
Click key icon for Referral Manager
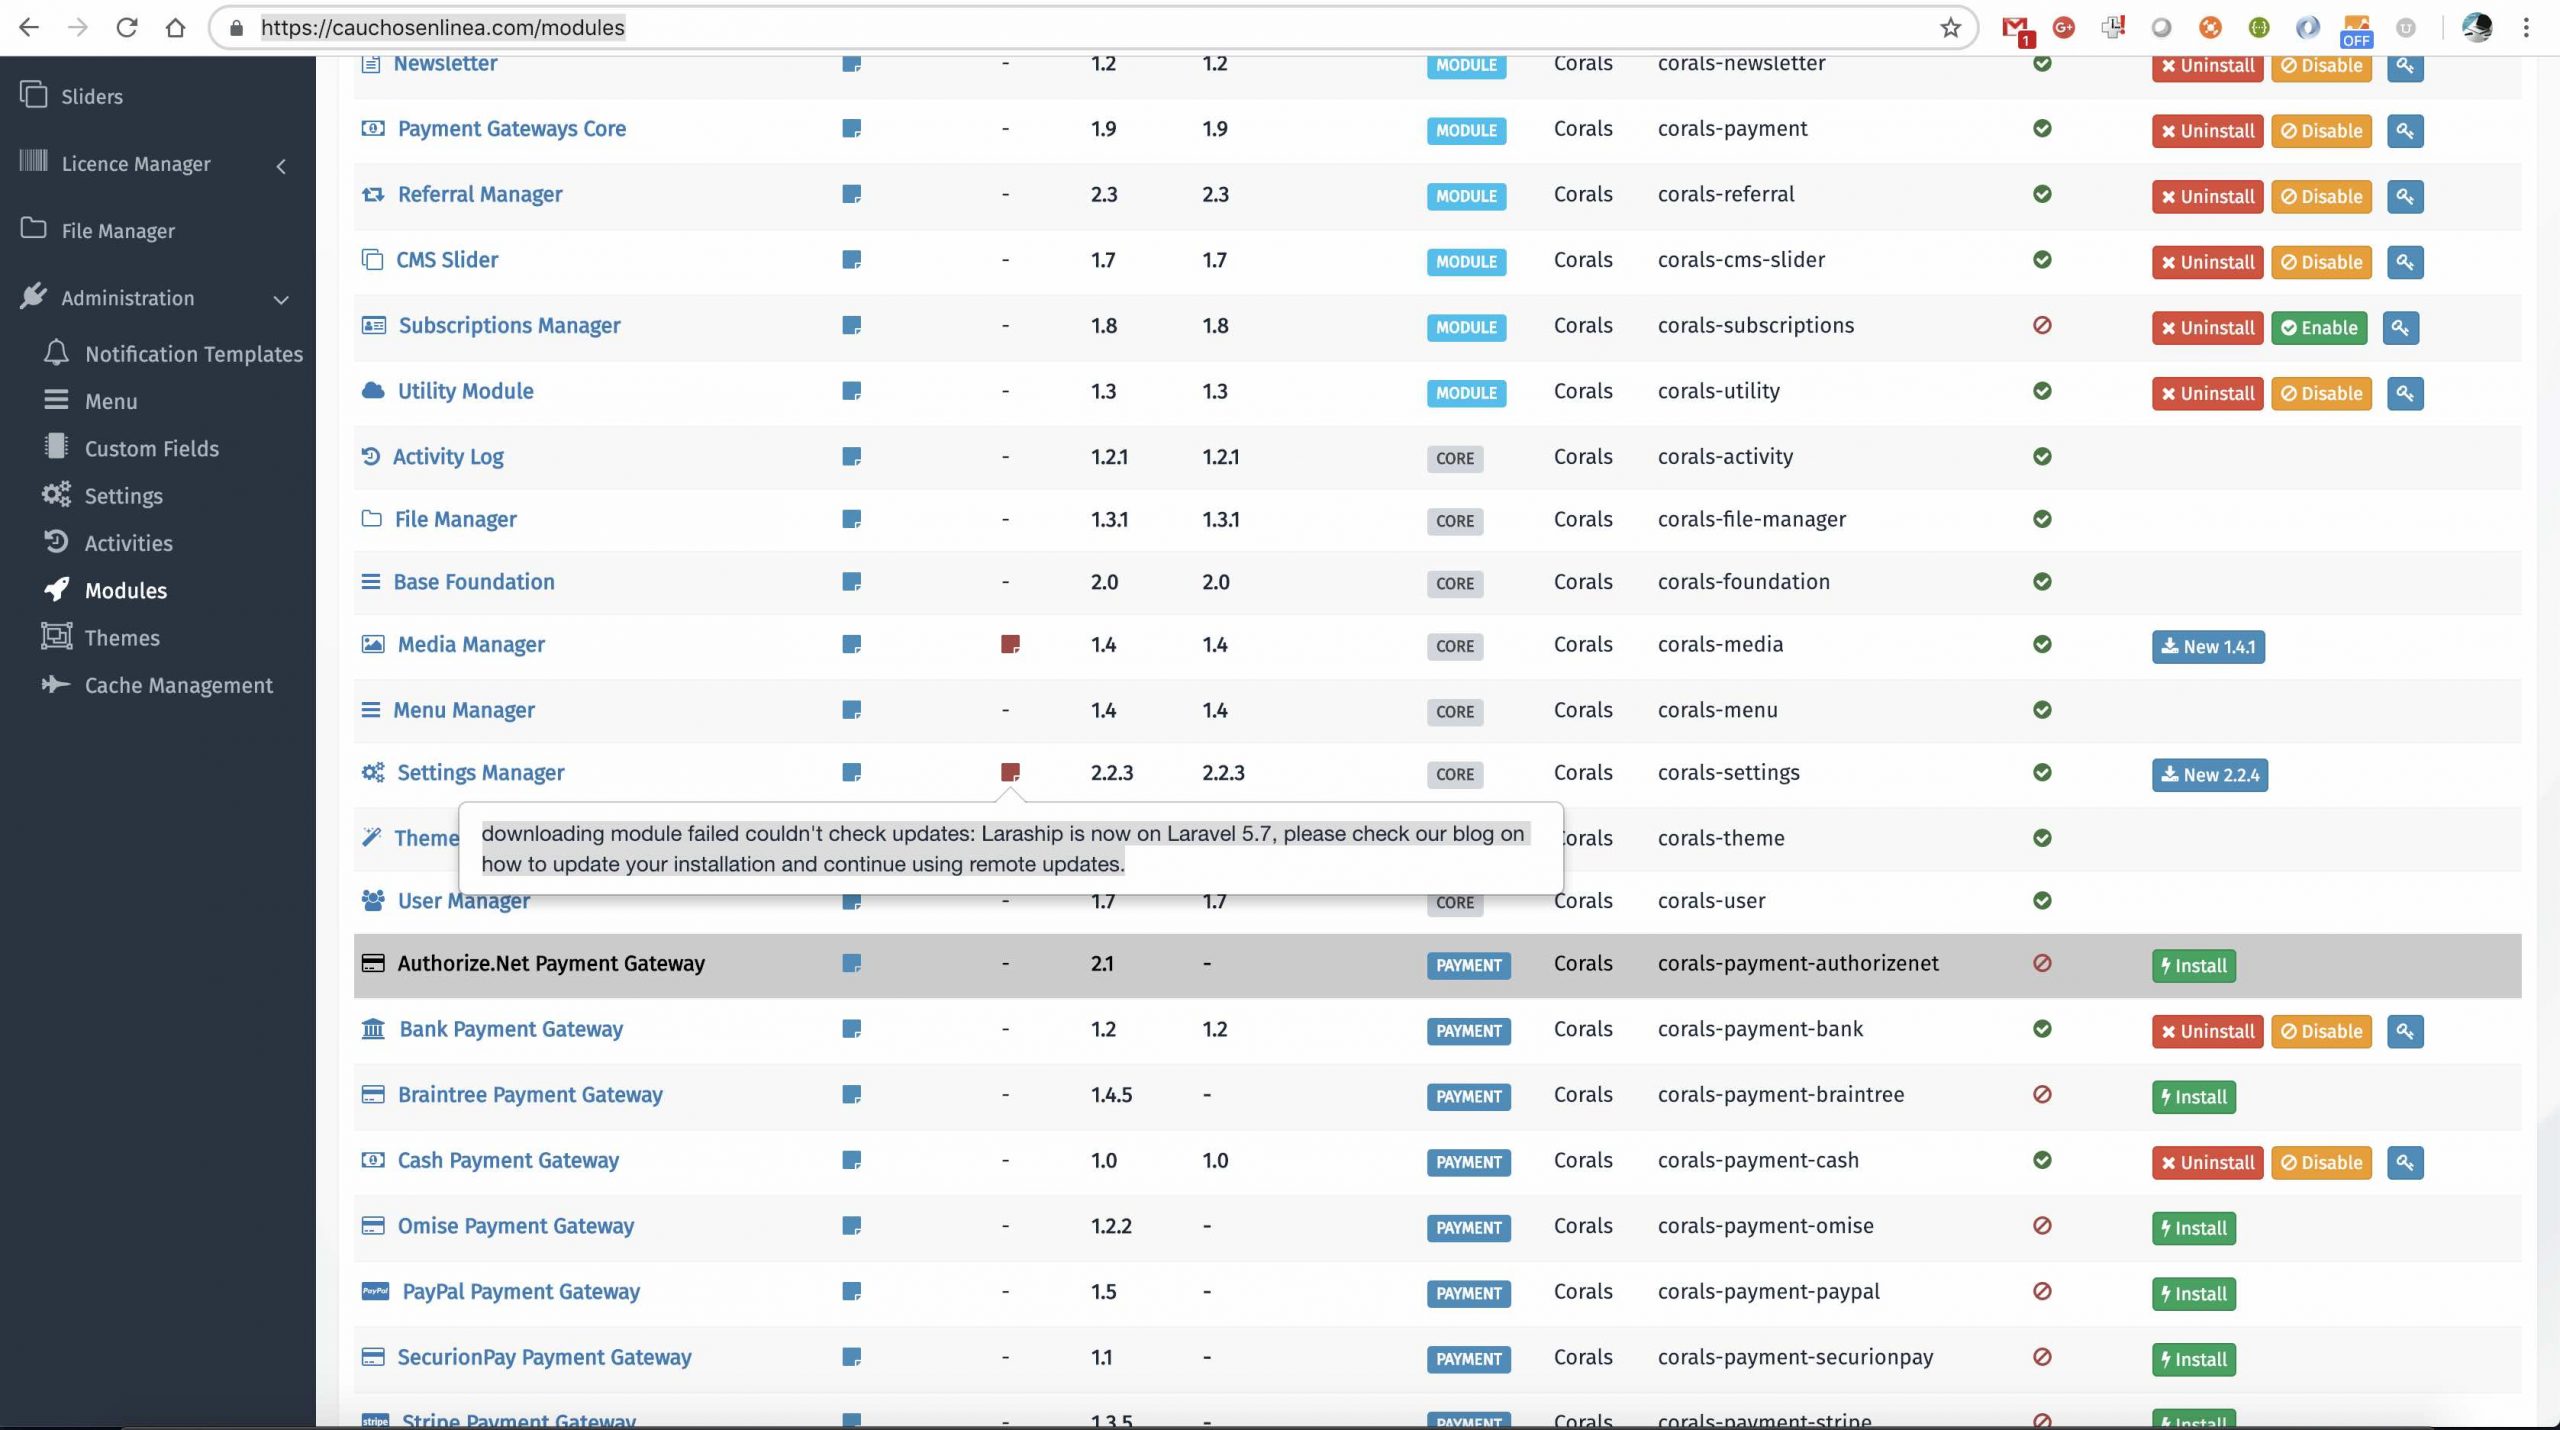tap(2405, 196)
